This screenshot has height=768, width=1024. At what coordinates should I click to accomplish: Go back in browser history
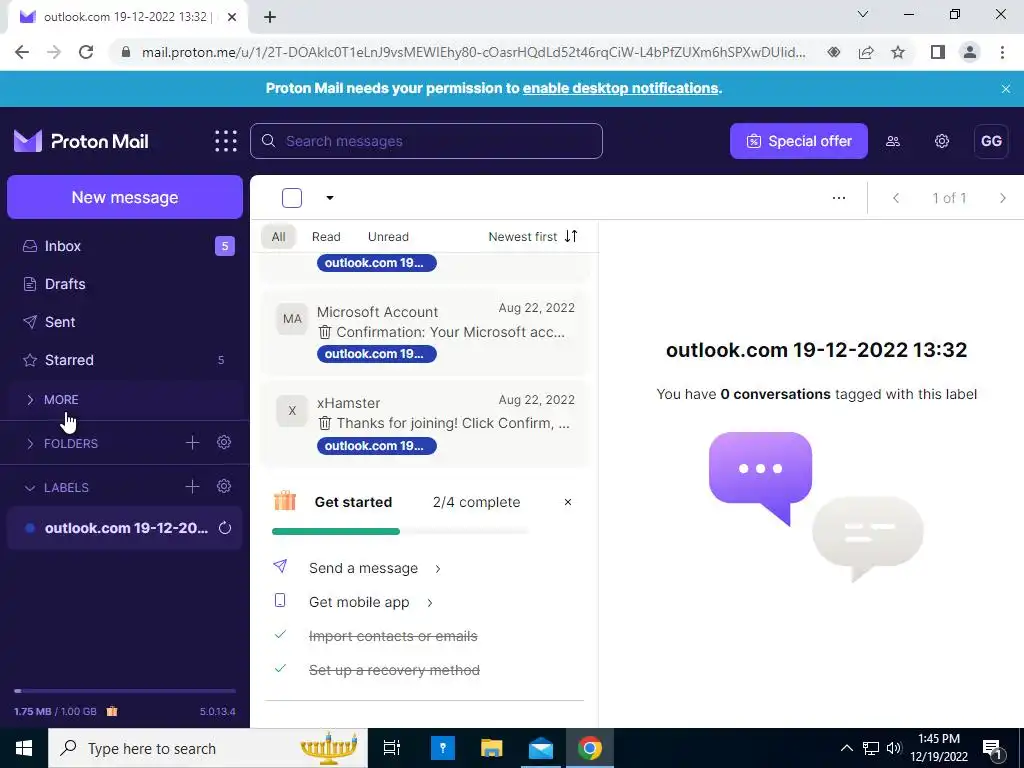tap(22, 52)
